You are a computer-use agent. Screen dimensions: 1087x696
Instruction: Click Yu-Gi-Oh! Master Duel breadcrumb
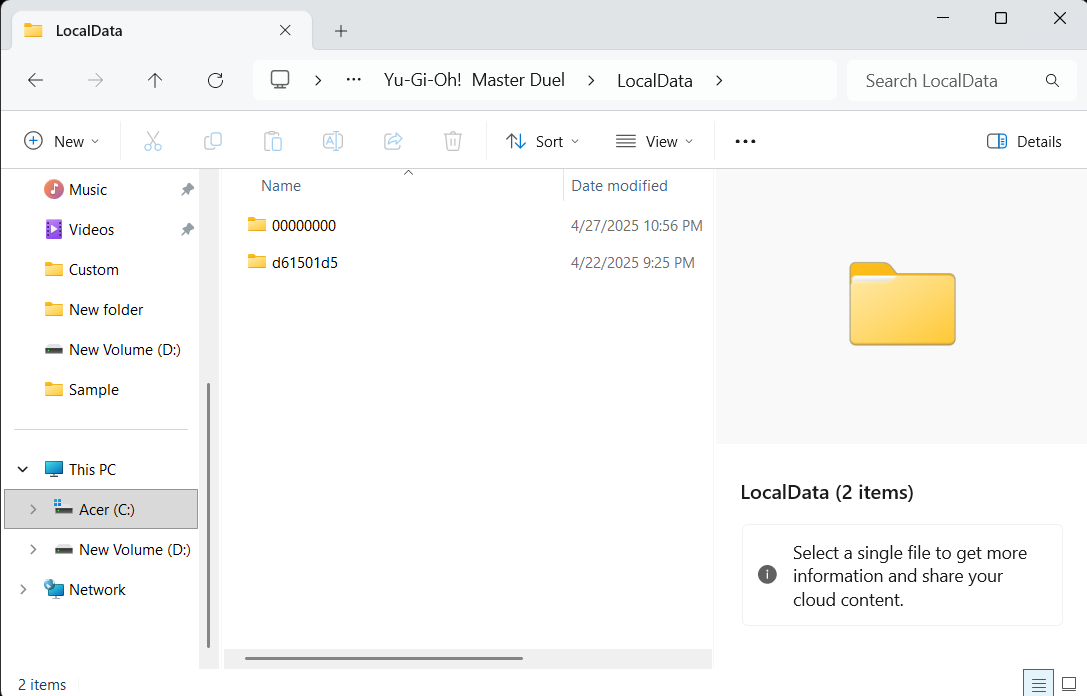(474, 80)
